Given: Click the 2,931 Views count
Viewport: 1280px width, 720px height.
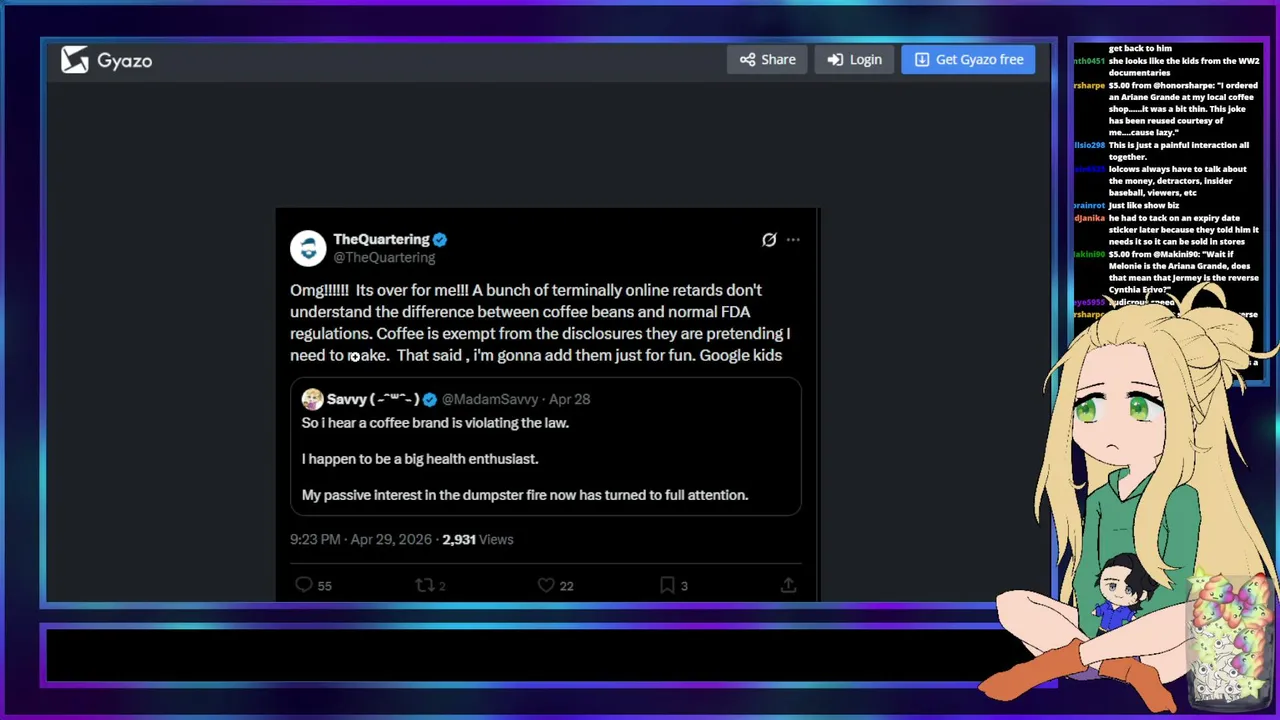Looking at the screenshot, I should [478, 539].
